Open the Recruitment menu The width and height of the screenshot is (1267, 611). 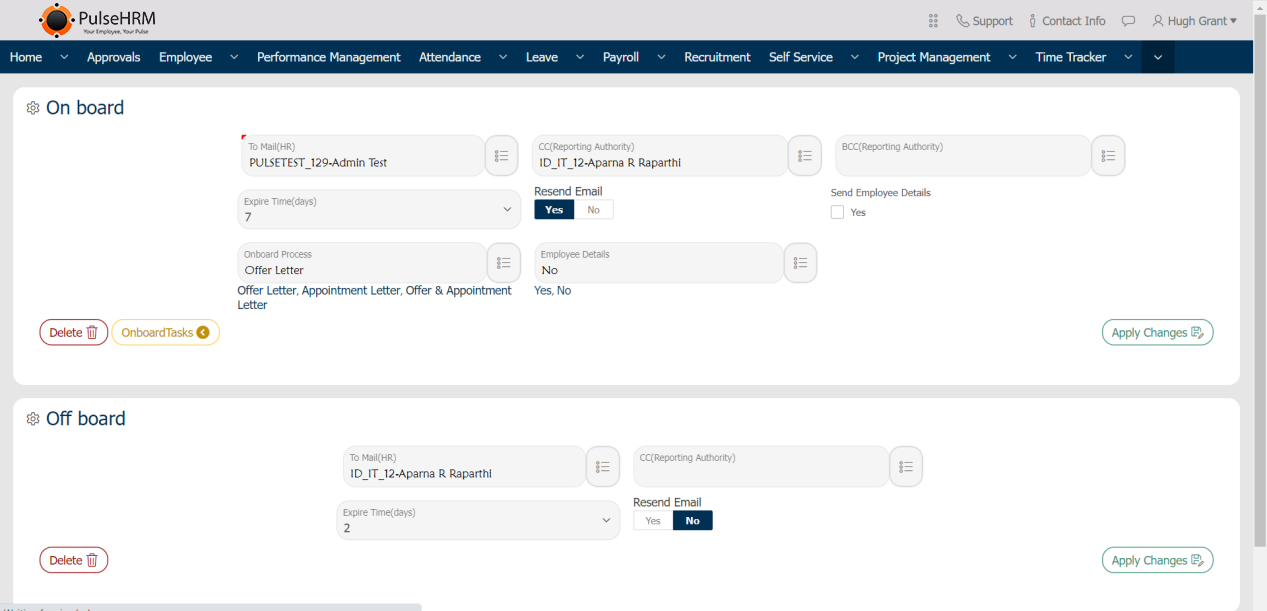click(x=717, y=57)
